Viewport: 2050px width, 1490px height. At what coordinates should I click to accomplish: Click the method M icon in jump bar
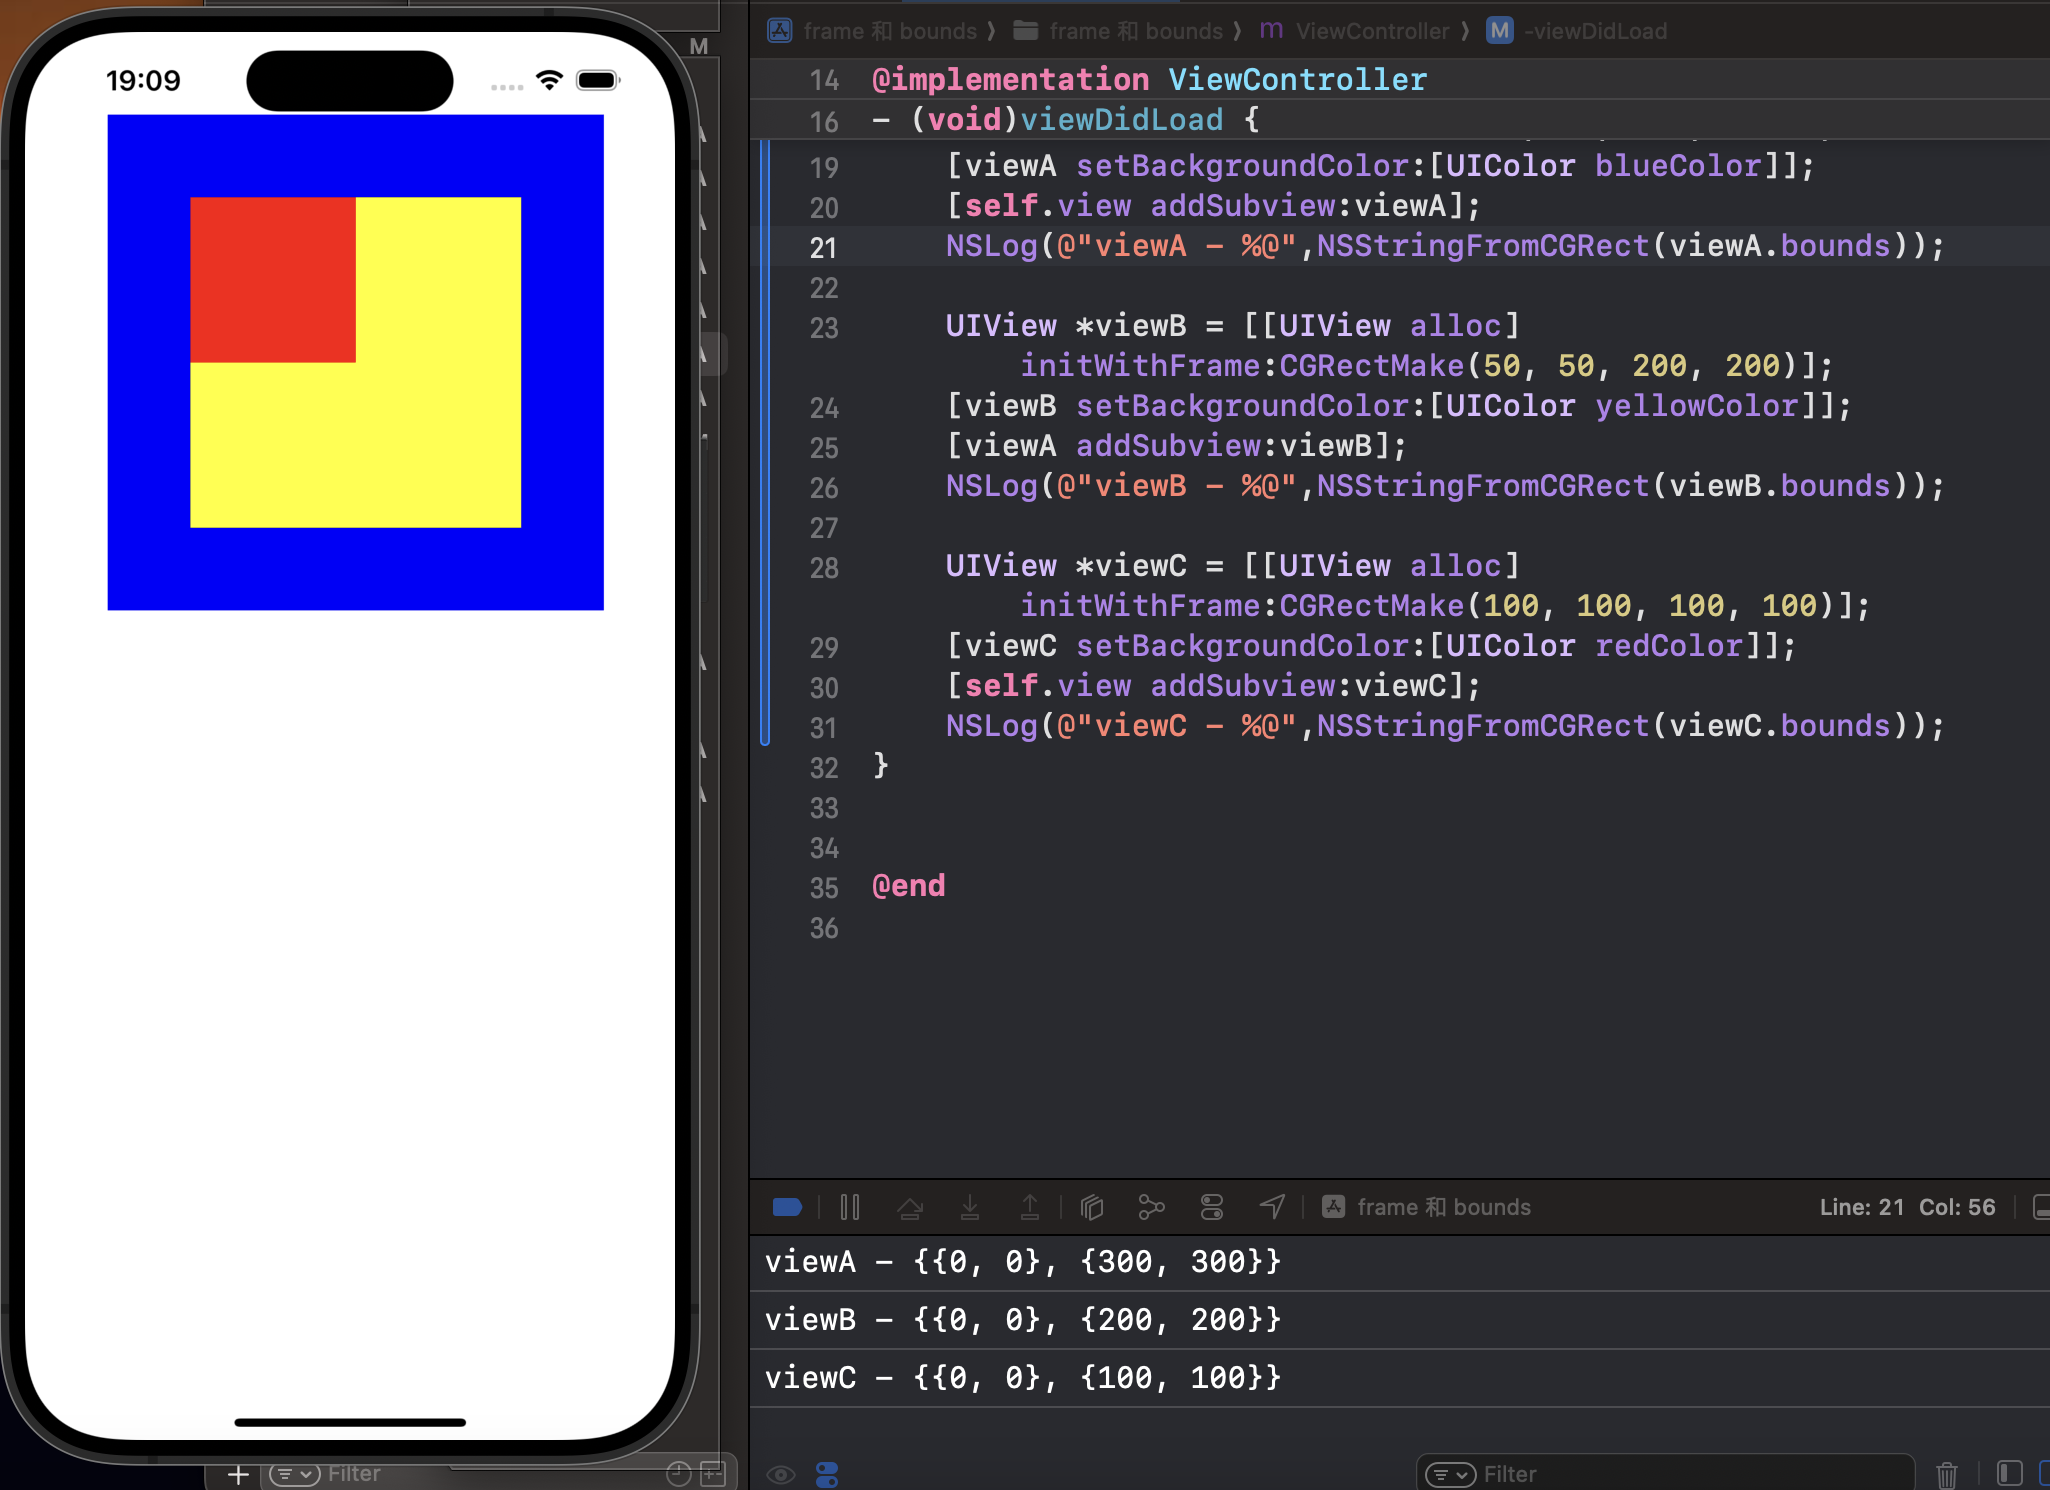click(1500, 30)
